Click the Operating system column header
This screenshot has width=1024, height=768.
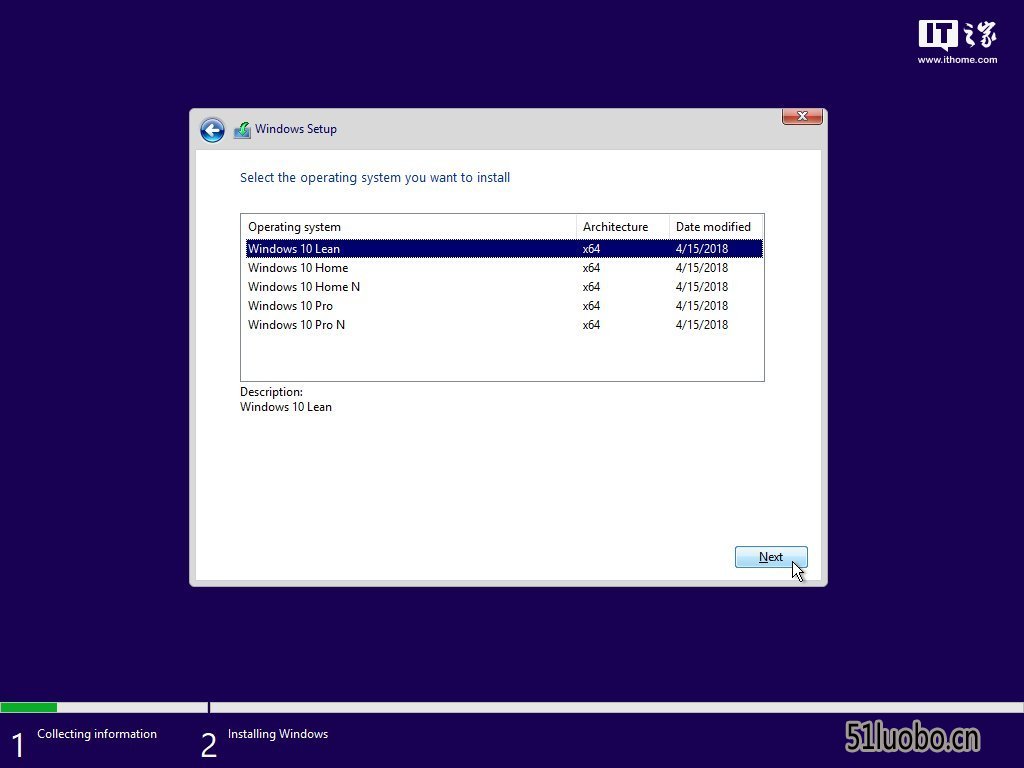pos(409,227)
